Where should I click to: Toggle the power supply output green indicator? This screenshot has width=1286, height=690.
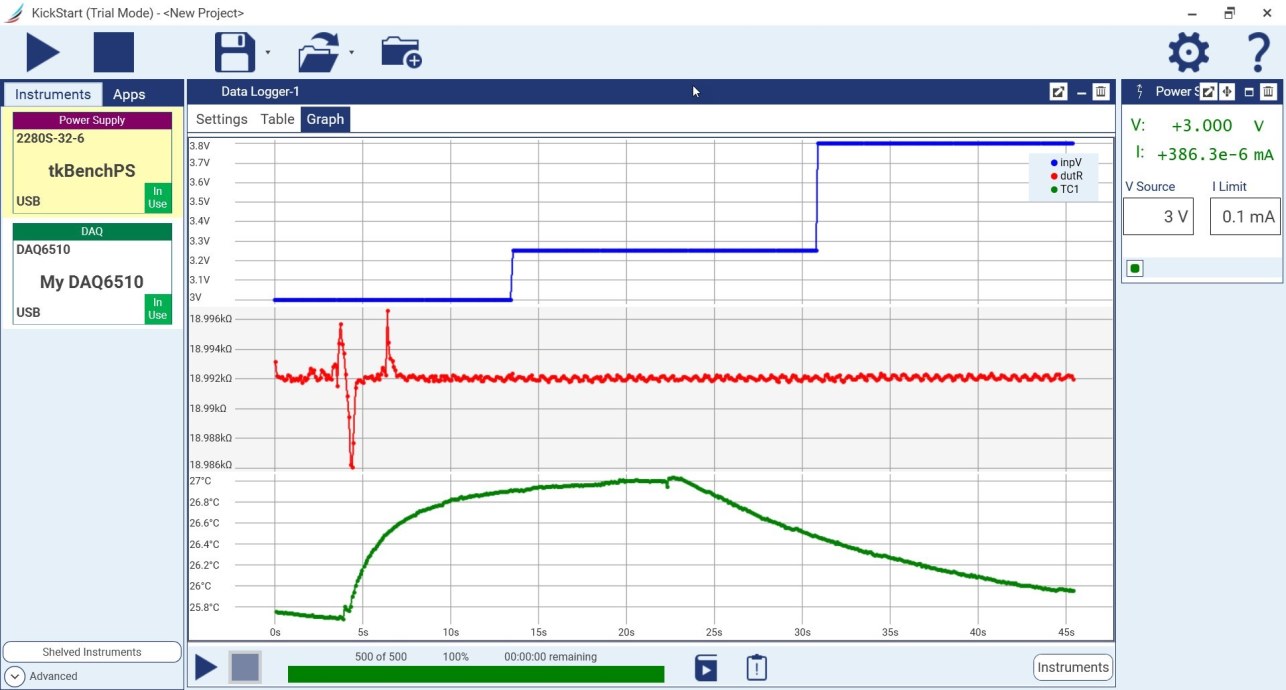click(1135, 268)
